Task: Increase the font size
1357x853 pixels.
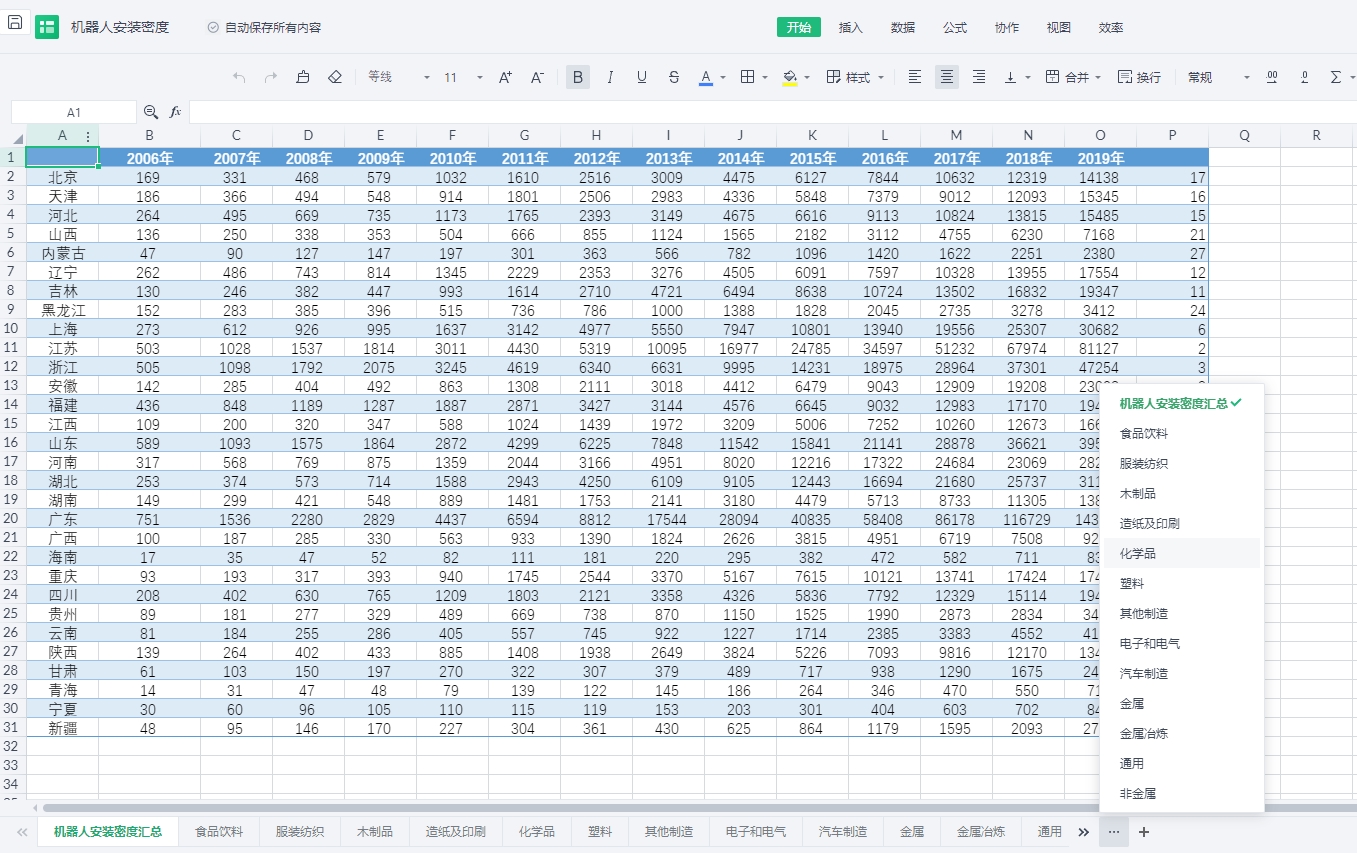Action: (x=505, y=77)
